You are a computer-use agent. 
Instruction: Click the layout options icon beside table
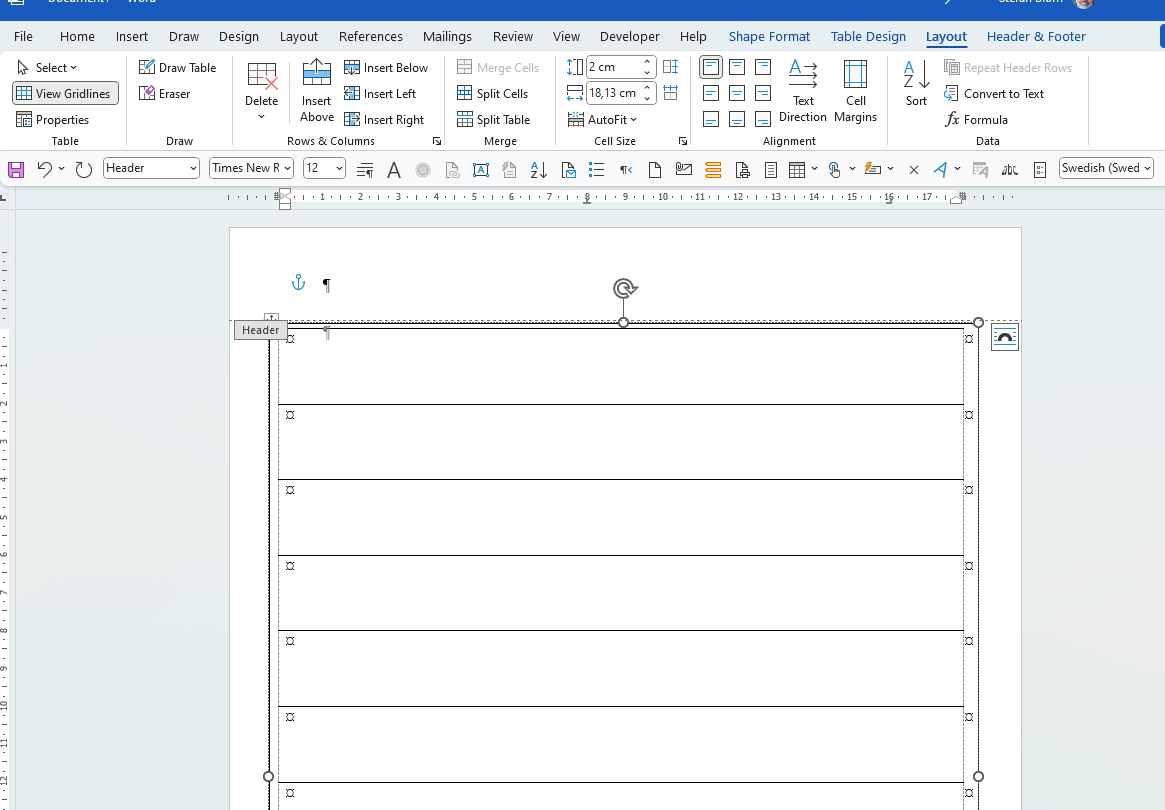(x=1004, y=338)
